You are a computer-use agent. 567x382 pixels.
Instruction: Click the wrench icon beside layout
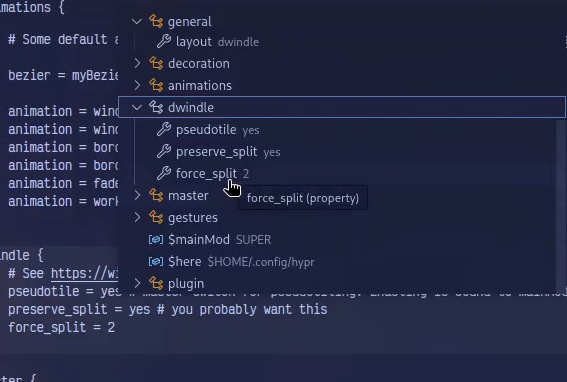pyautogui.click(x=164, y=41)
